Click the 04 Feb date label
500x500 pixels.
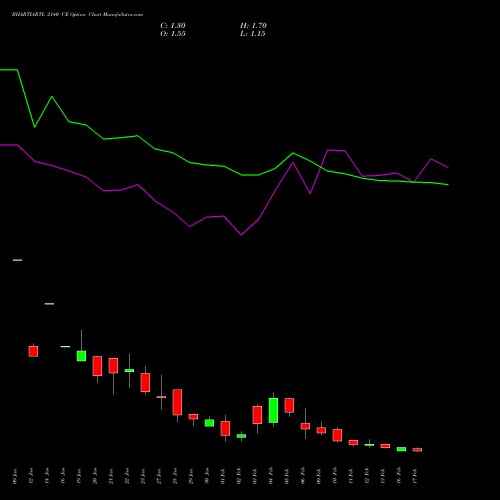pos(271,476)
